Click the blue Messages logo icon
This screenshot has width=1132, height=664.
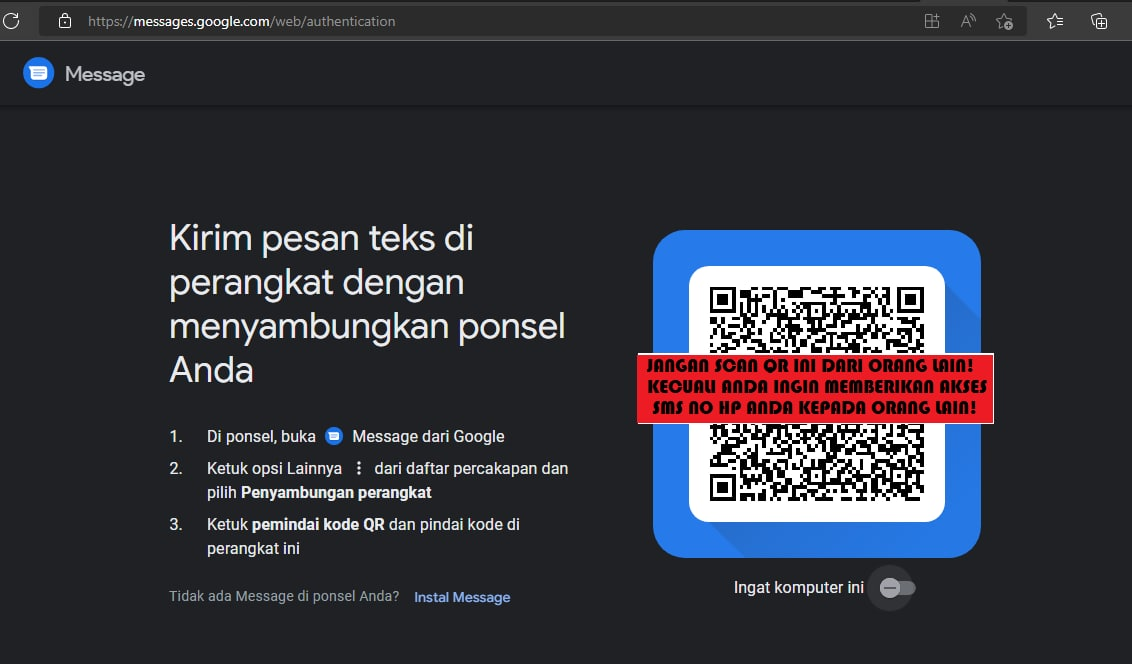pos(38,73)
